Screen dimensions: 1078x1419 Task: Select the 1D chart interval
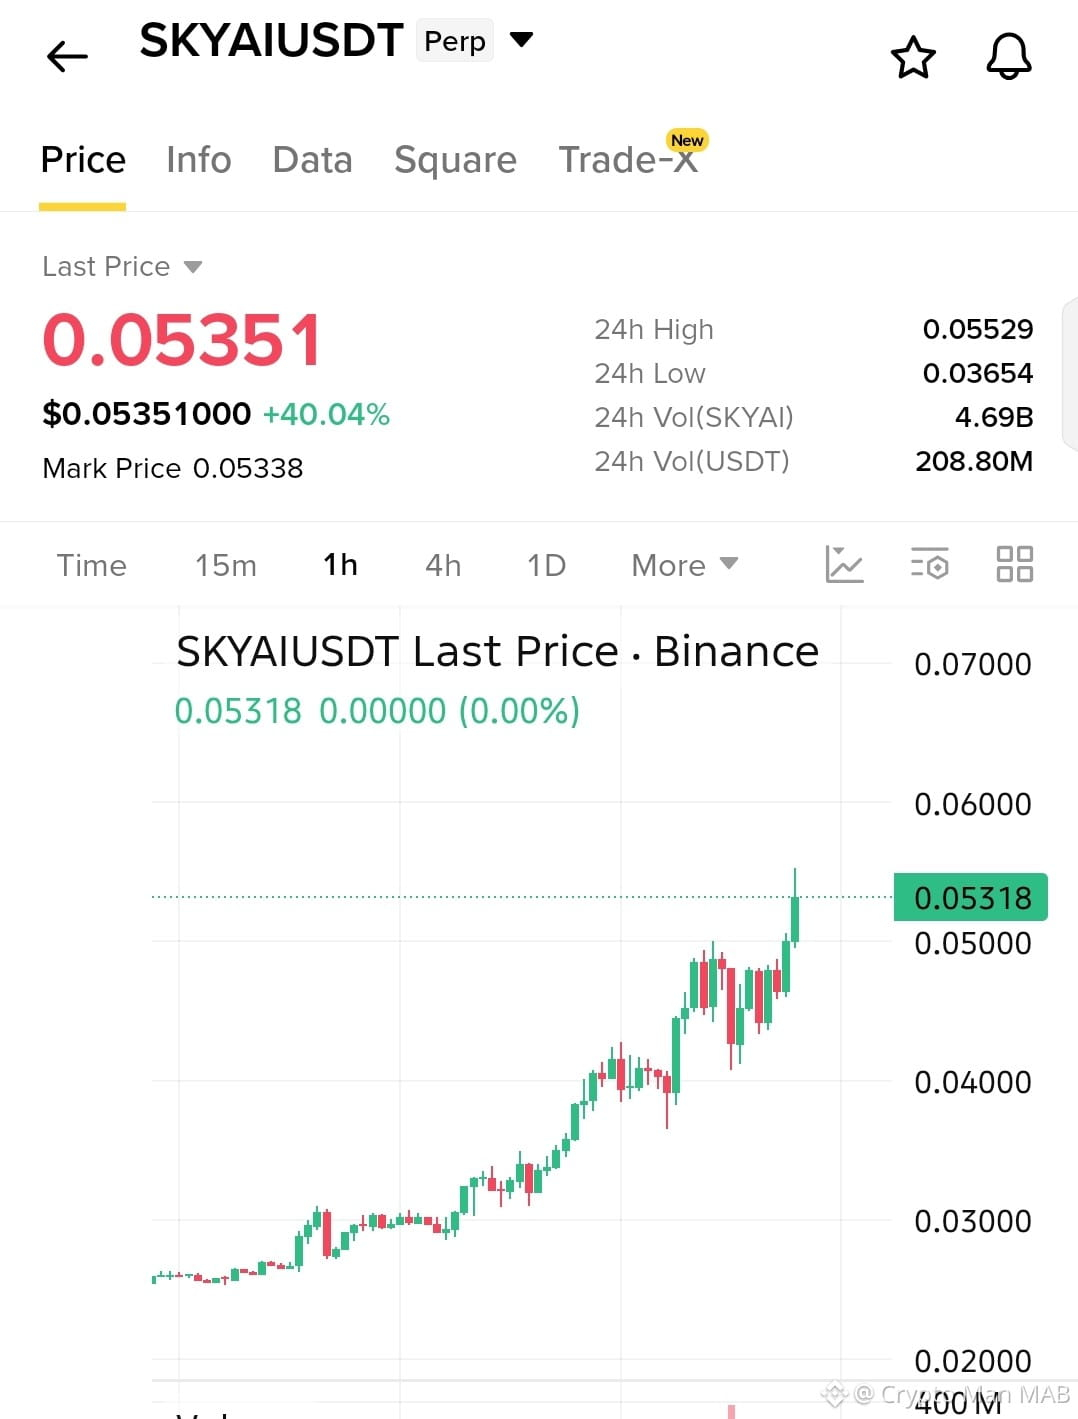pyautogui.click(x=546, y=566)
